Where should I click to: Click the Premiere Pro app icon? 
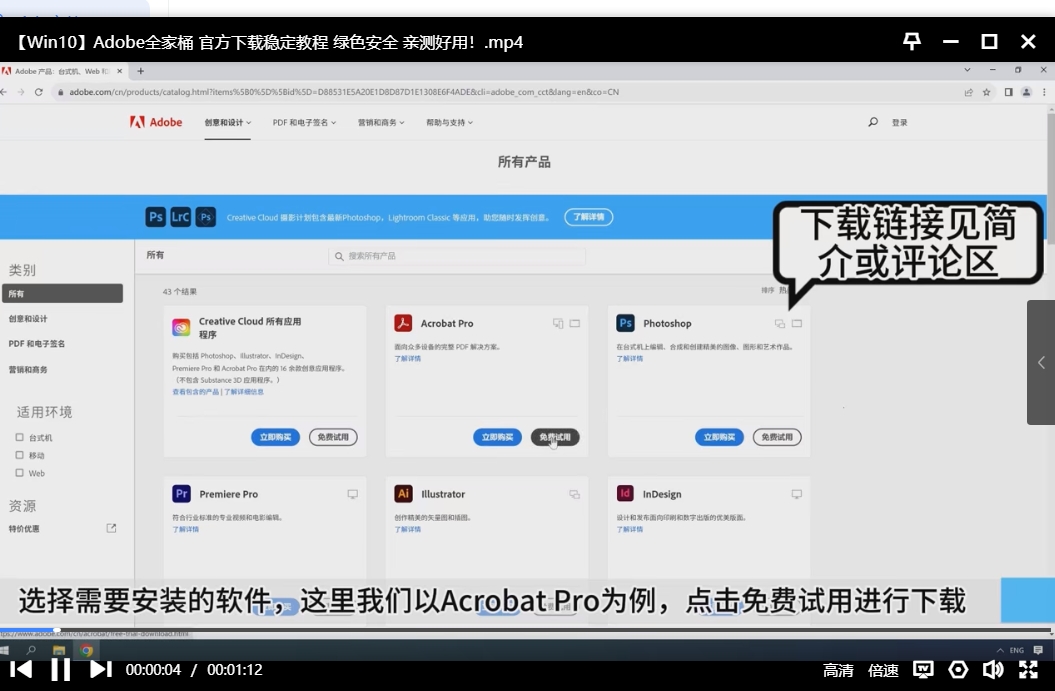[x=182, y=493]
